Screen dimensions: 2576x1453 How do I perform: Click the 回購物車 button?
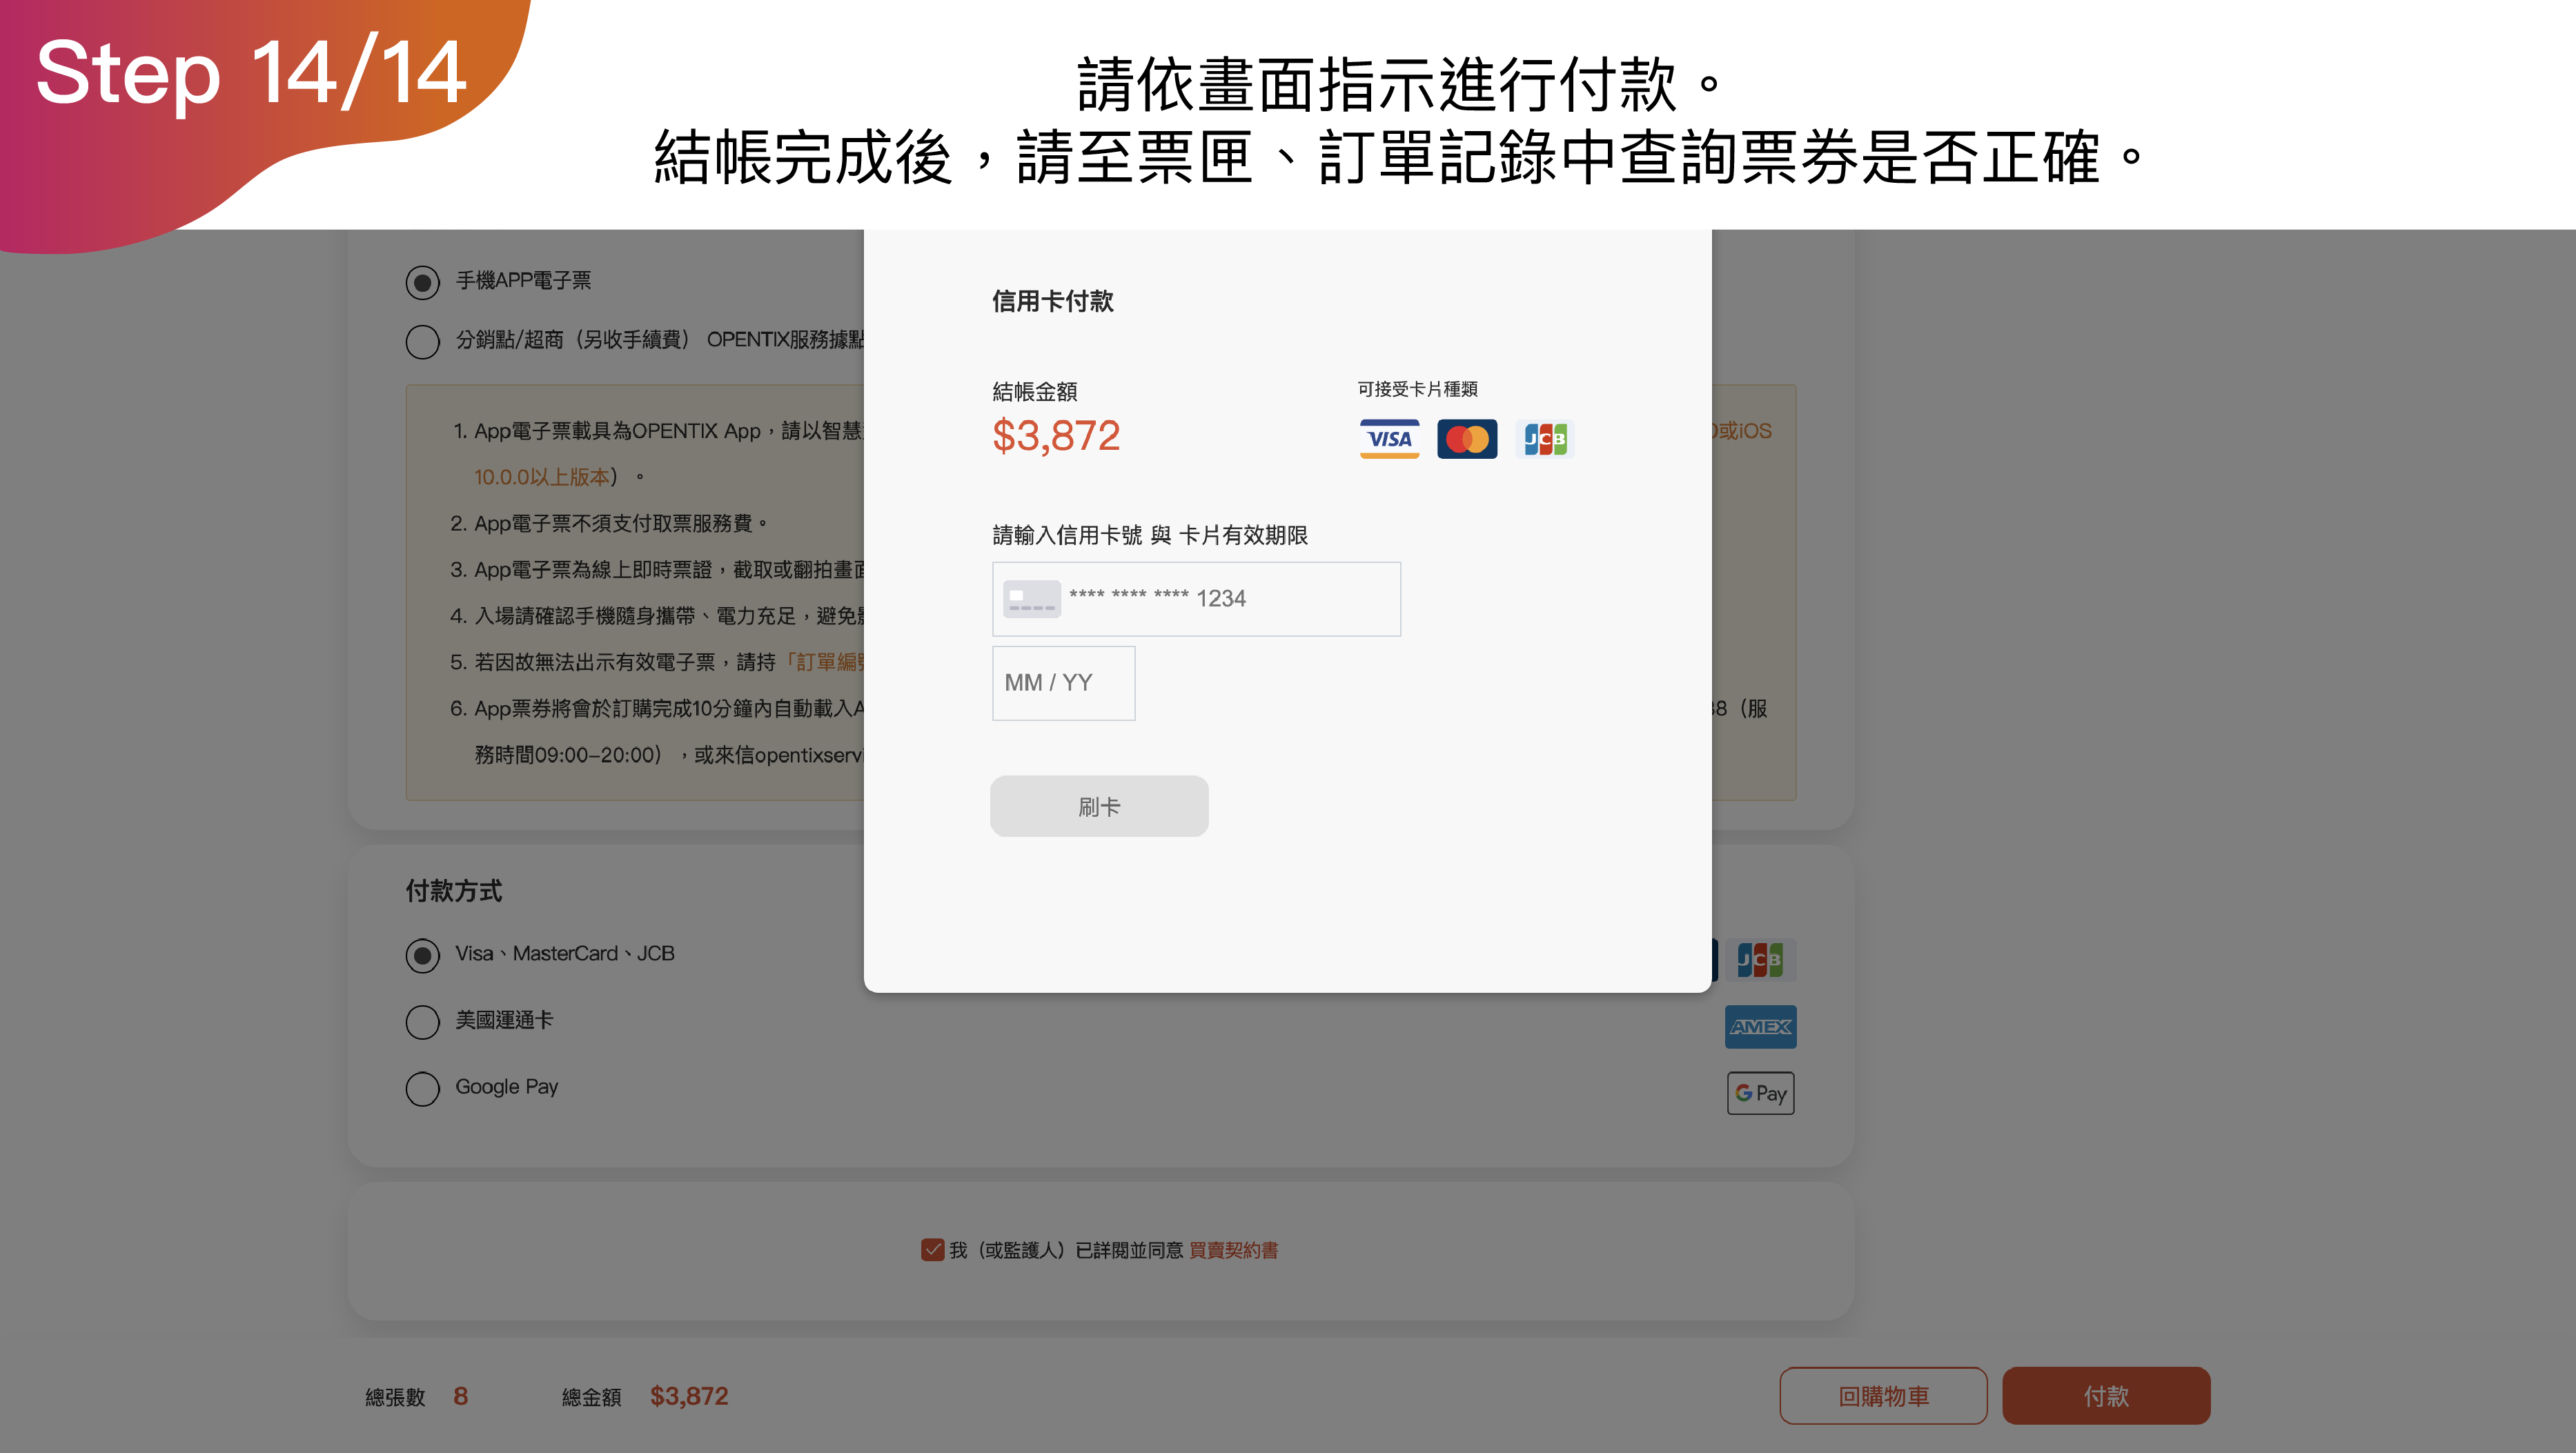(x=1883, y=1396)
